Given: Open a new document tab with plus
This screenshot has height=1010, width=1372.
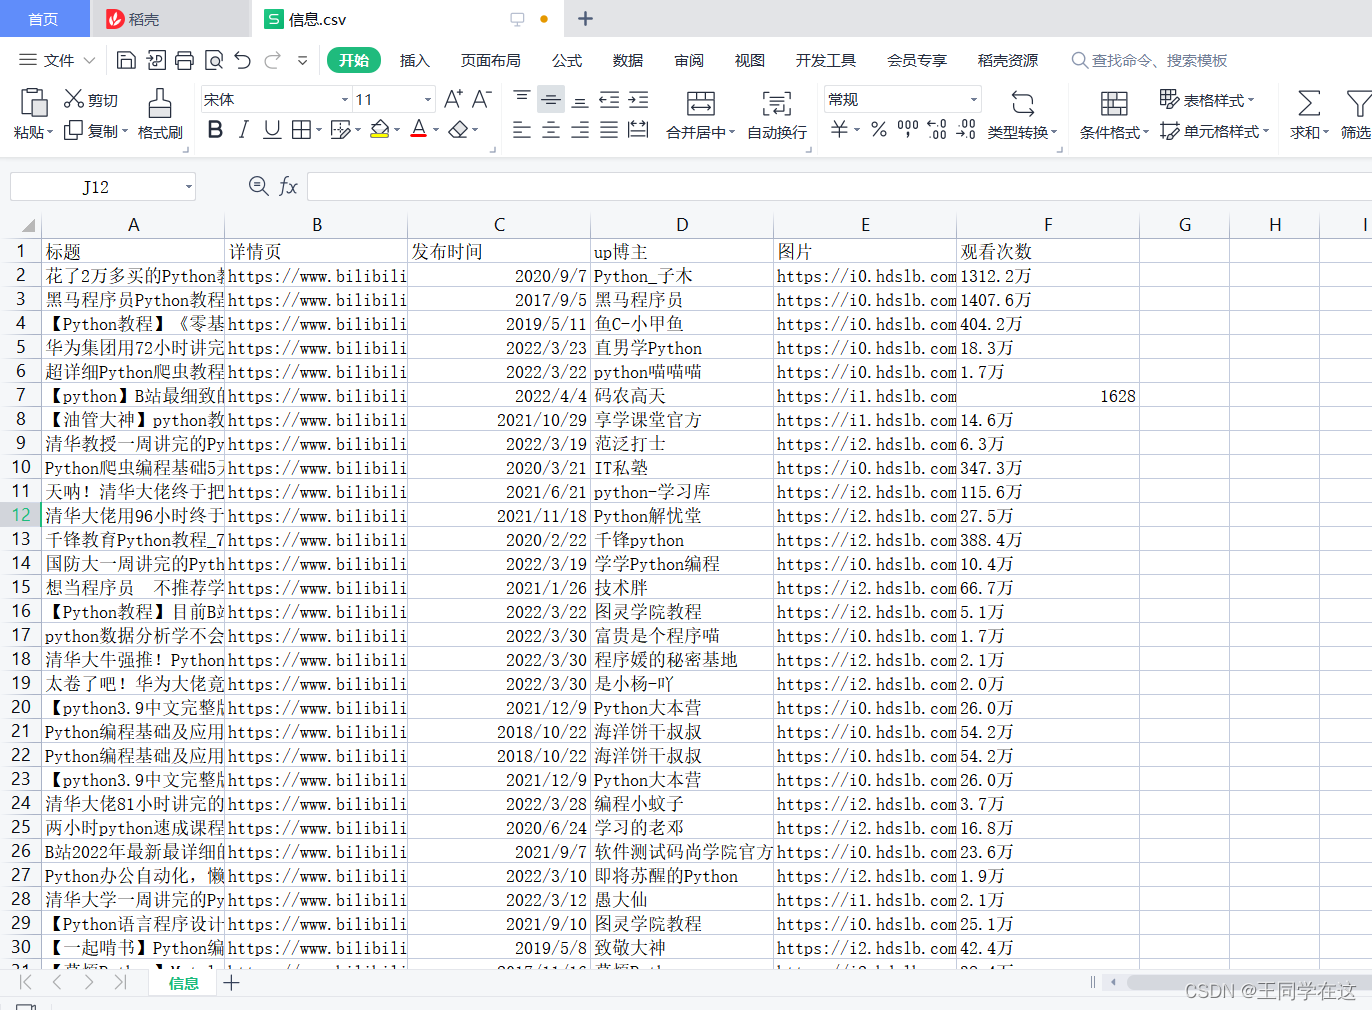Looking at the screenshot, I should tap(586, 19).
